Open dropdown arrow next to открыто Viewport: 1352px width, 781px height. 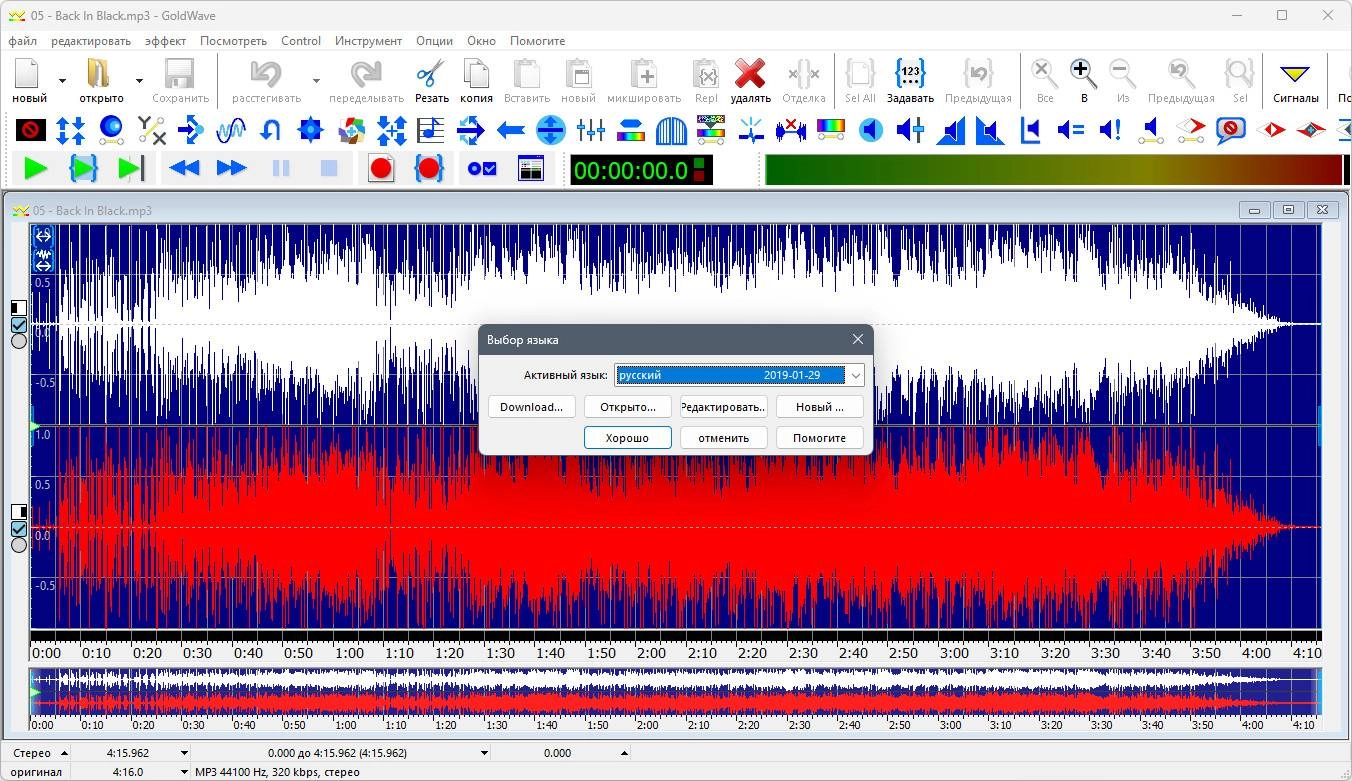tap(139, 81)
